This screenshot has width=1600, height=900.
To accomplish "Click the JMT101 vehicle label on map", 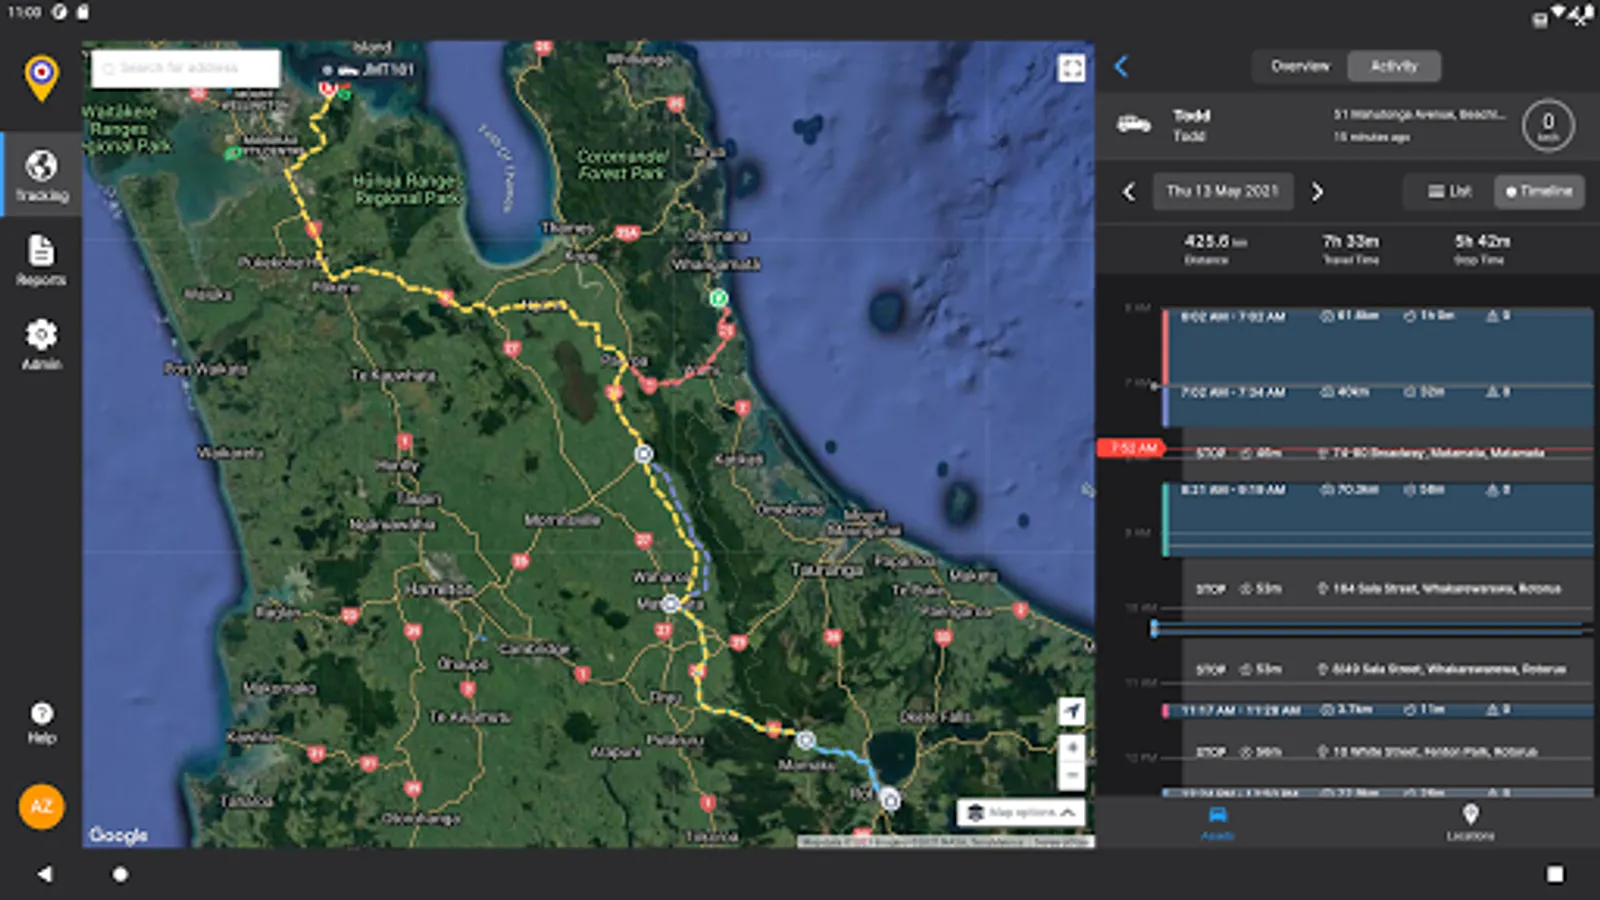I will [x=368, y=69].
